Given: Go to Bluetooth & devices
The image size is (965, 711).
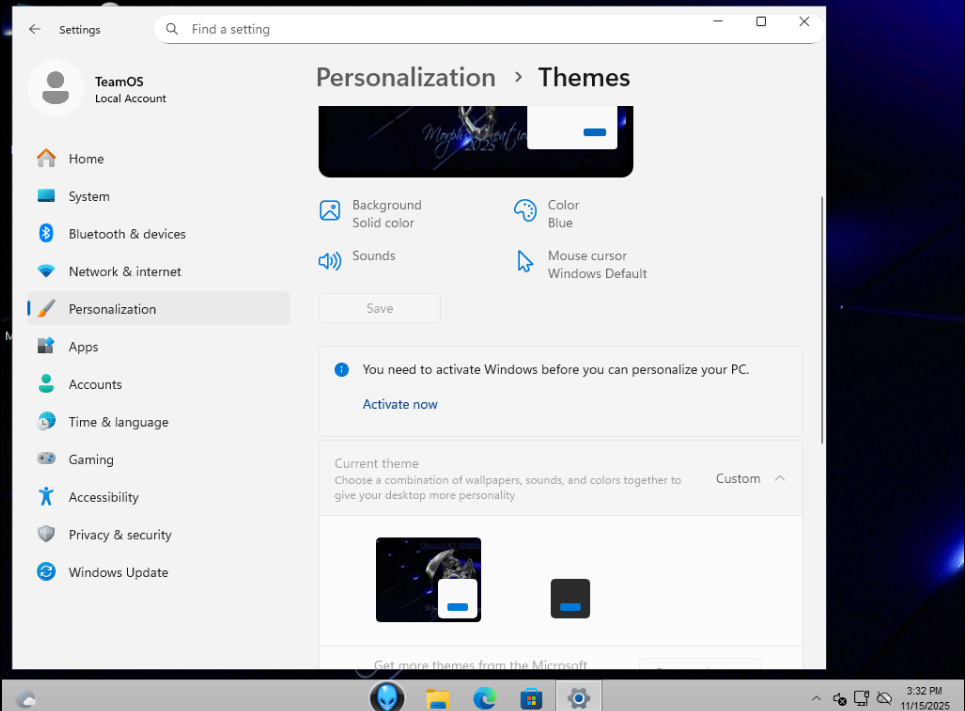Looking at the screenshot, I should [127, 234].
